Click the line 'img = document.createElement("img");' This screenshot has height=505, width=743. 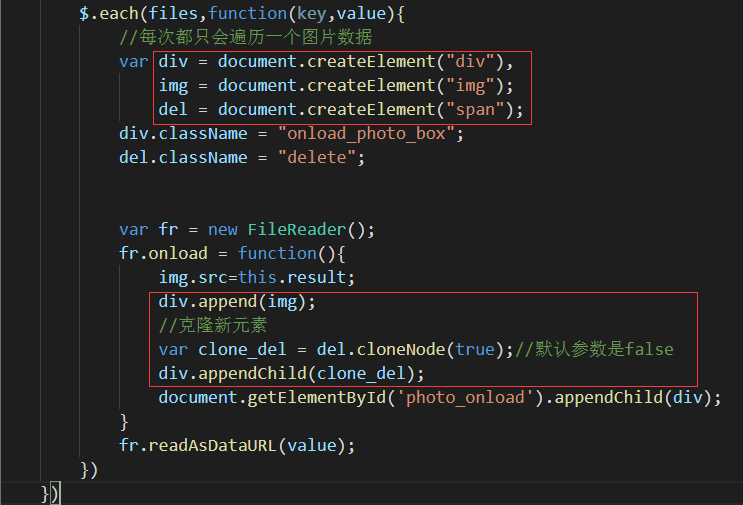335,86
